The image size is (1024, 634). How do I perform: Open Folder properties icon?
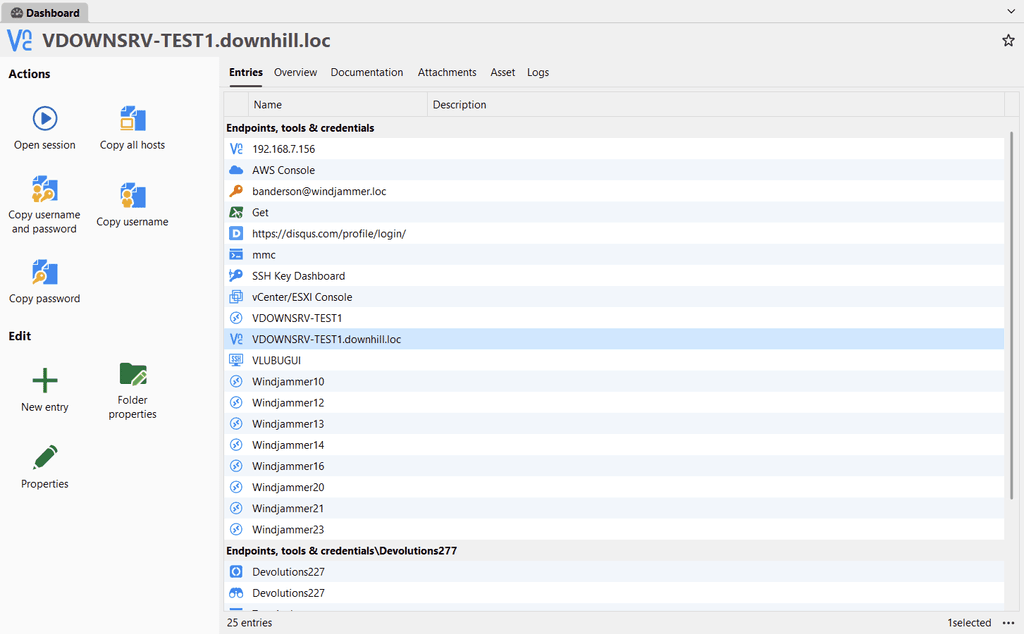click(132, 374)
